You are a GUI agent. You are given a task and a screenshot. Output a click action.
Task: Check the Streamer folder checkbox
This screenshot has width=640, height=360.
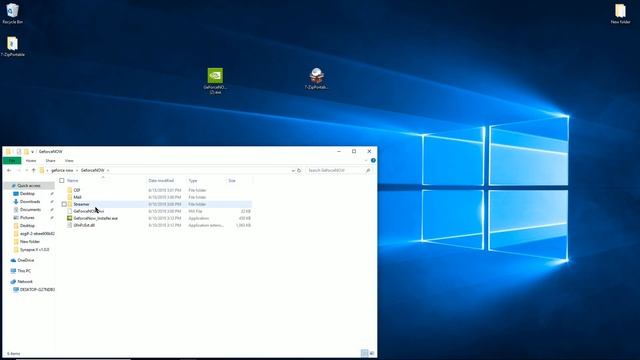64,204
